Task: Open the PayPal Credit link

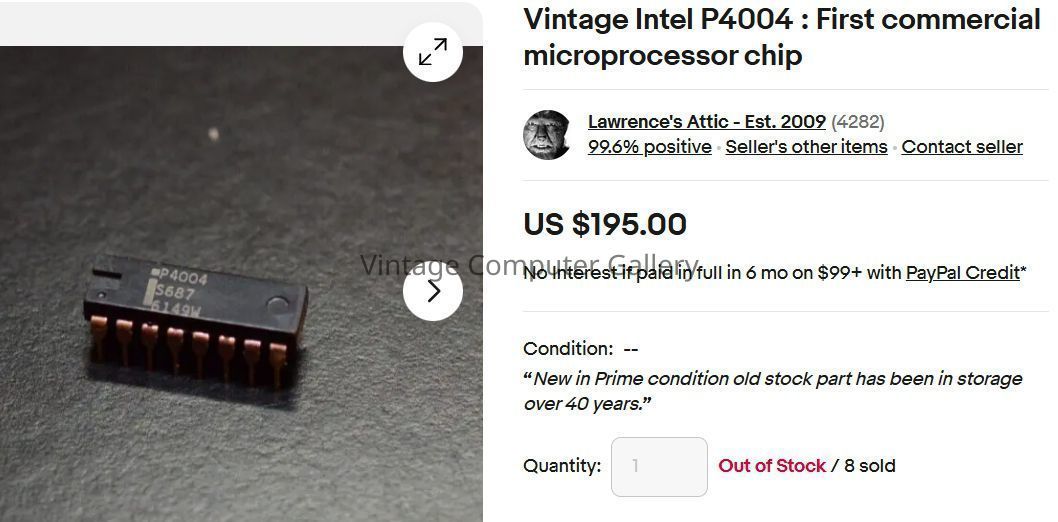Action: 962,272
